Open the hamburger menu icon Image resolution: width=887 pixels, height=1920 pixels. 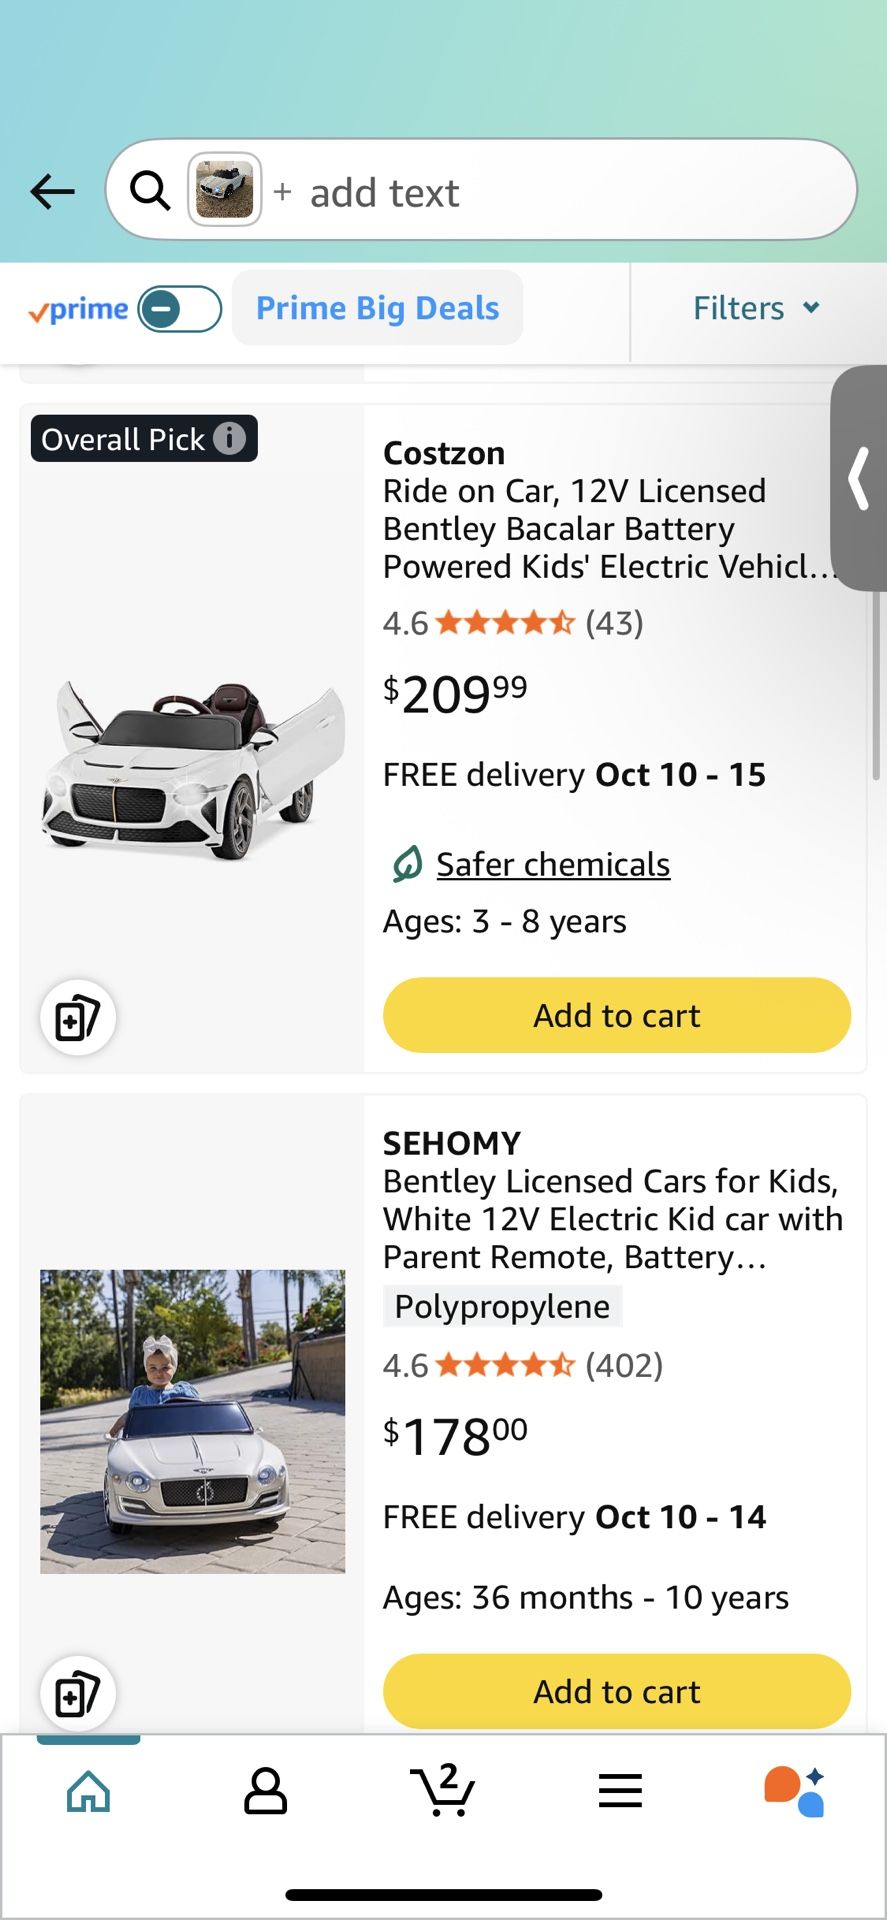[x=620, y=1790]
